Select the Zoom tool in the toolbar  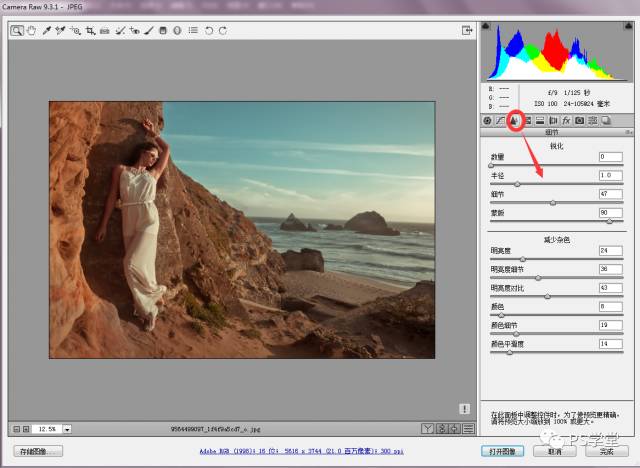[17, 31]
